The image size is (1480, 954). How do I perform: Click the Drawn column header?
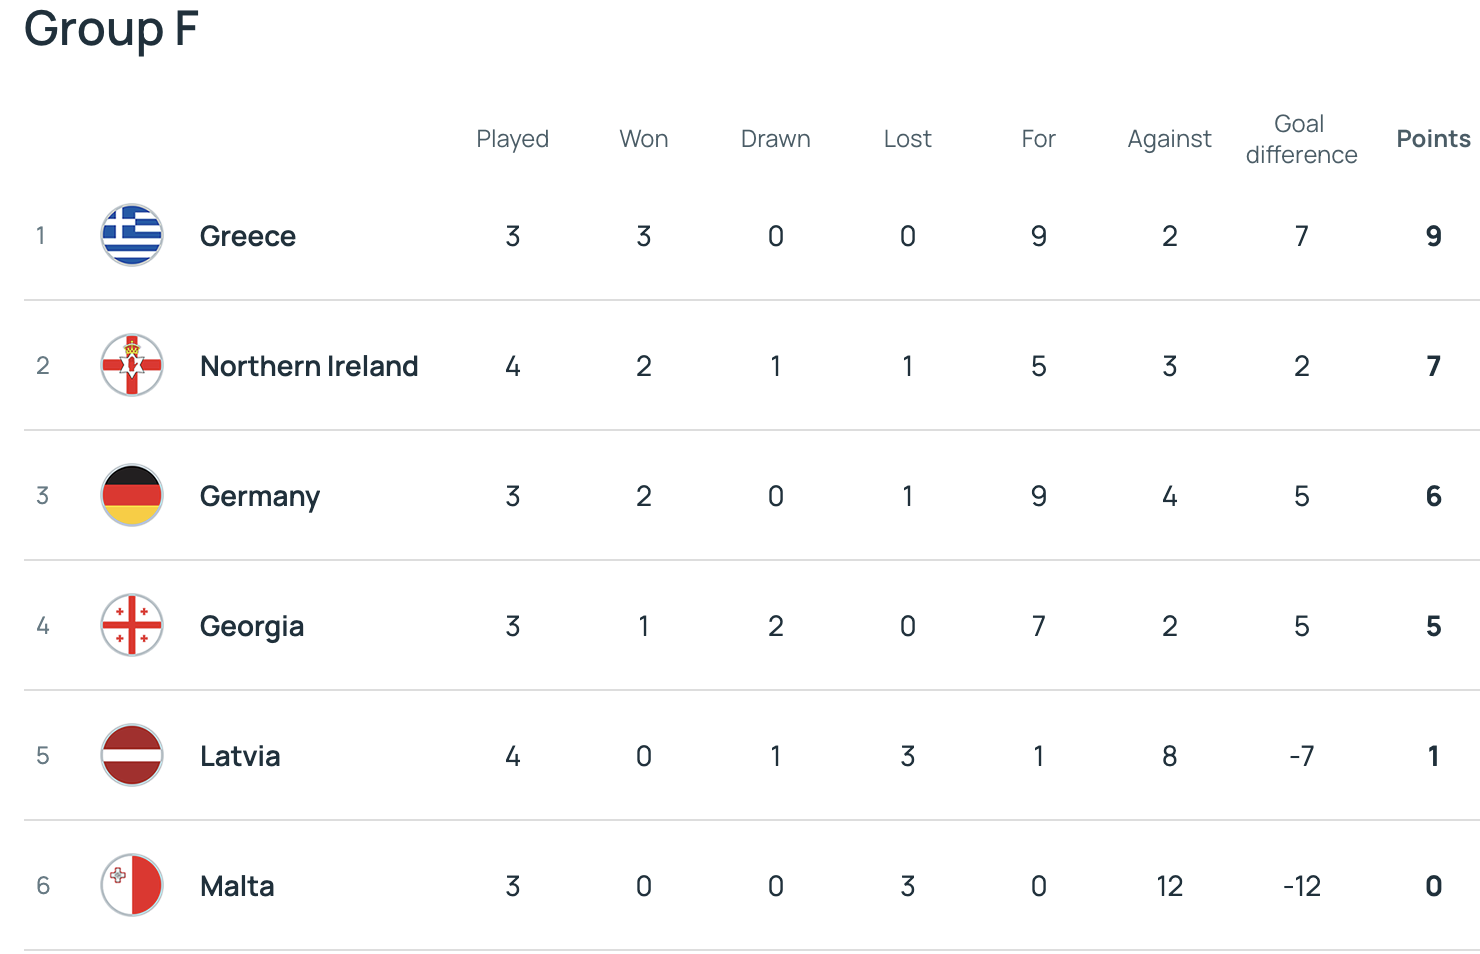pyautogui.click(x=775, y=139)
